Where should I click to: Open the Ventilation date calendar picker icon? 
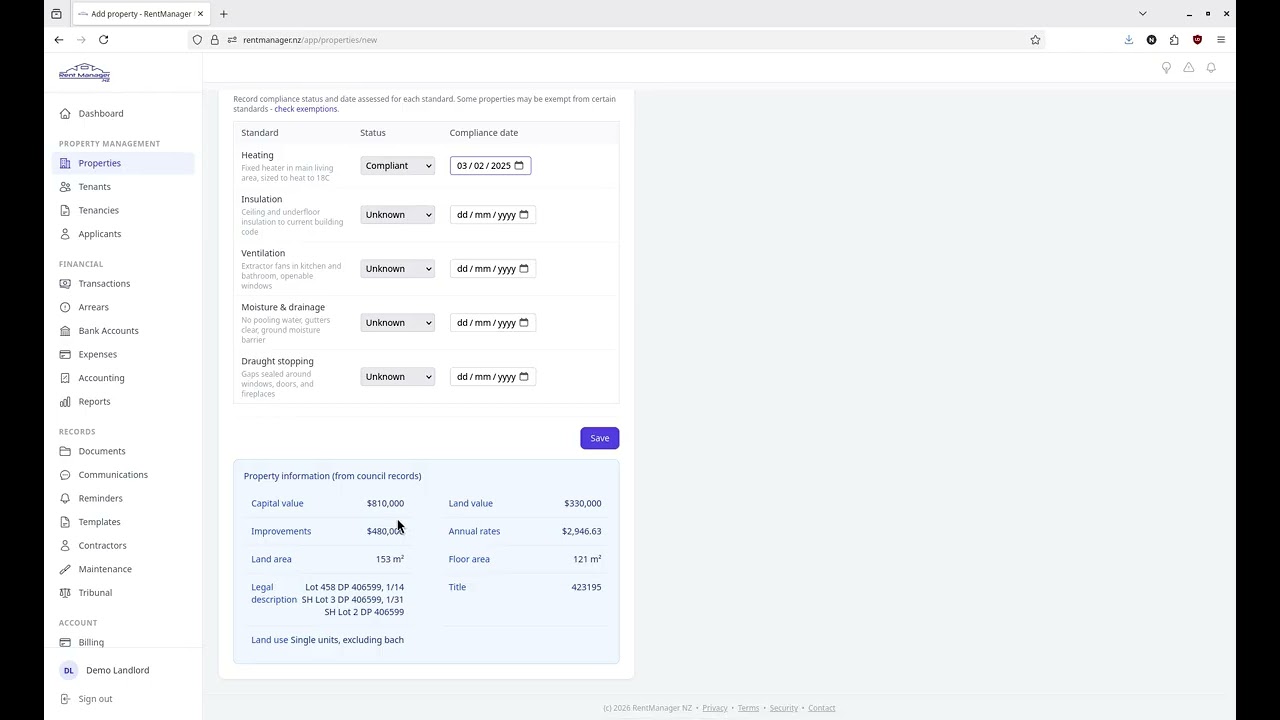click(523, 269)
